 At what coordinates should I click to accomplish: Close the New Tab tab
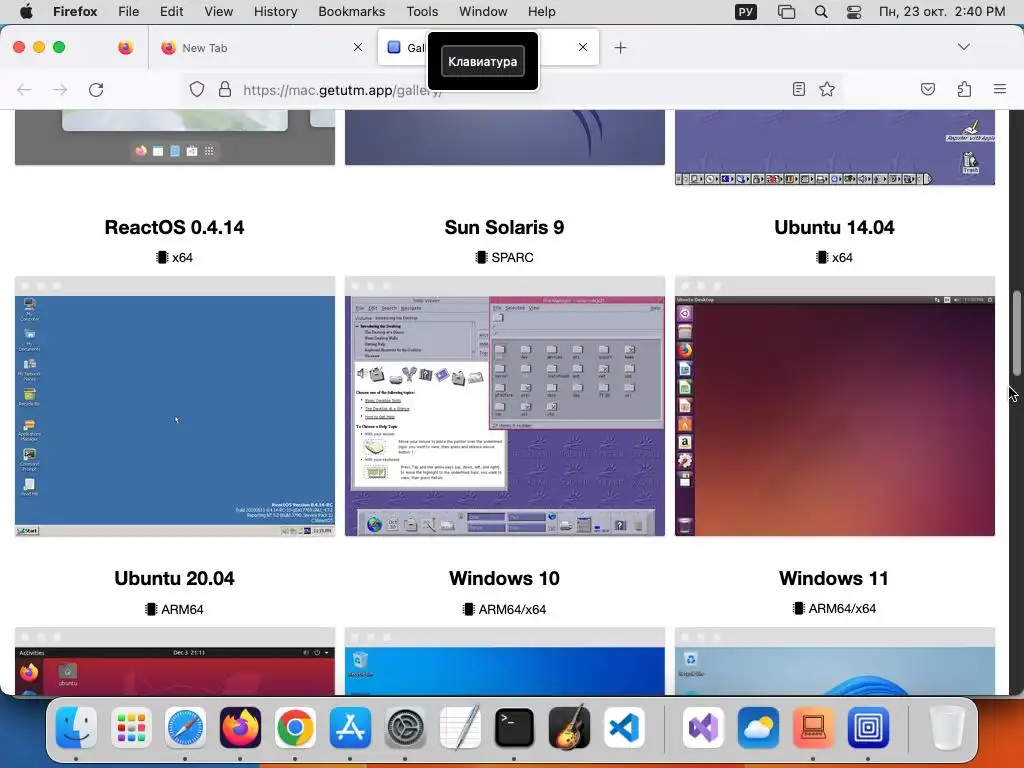358,47
